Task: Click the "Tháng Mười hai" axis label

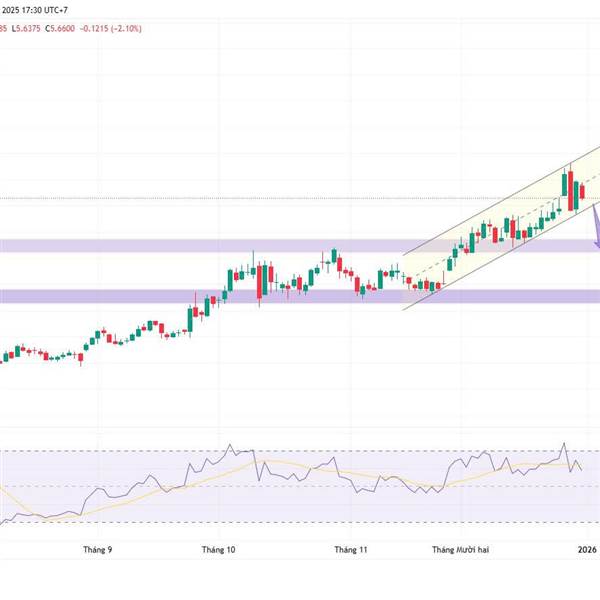Action: pyautogui.click(x=460, y=550)
